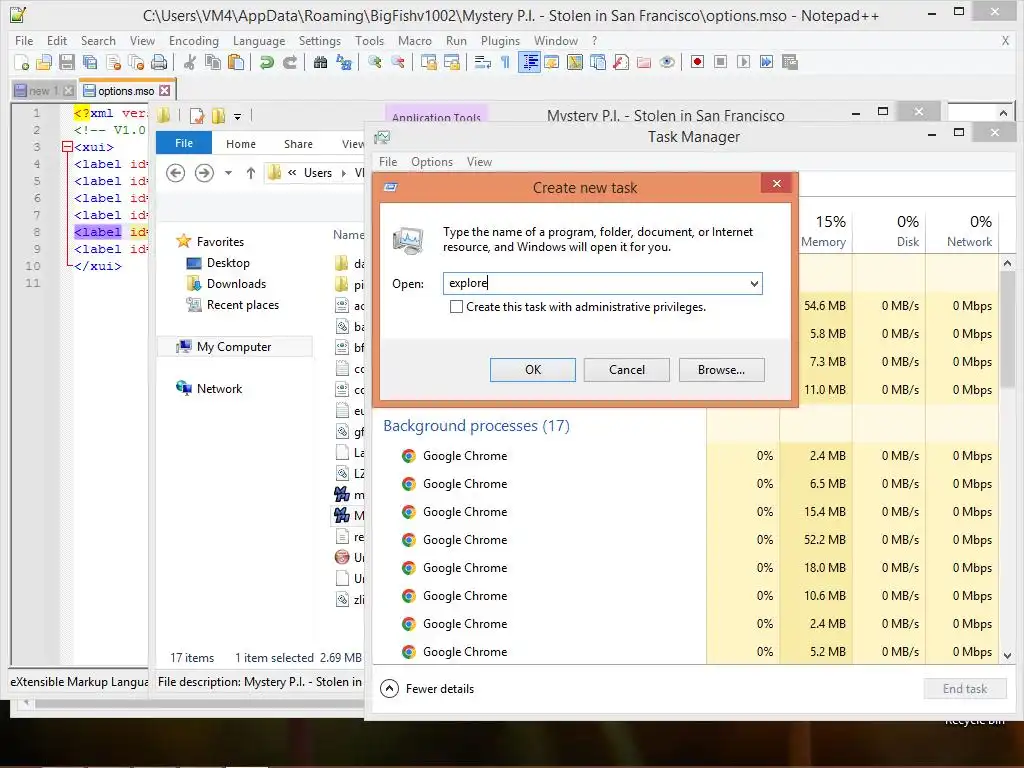Click the Back arrow in Explorer
1024x768 pixels.
[176, 173]
